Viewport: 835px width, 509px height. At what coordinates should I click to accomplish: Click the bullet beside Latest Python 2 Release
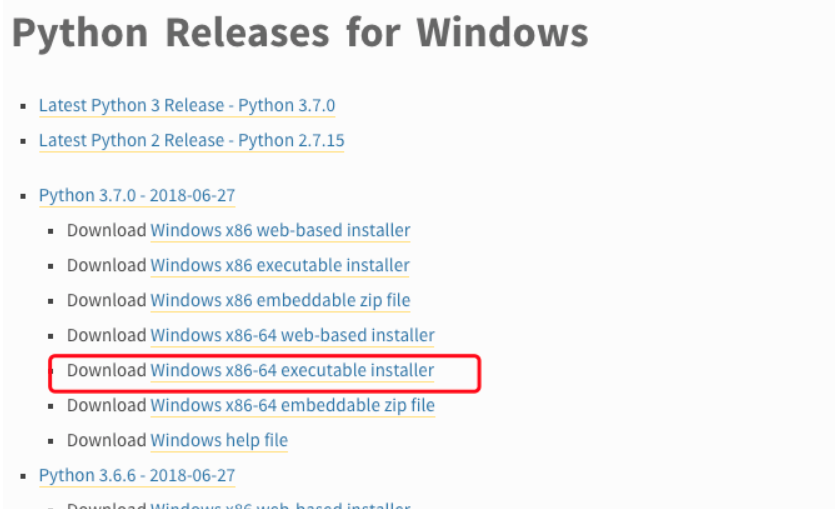23,141
